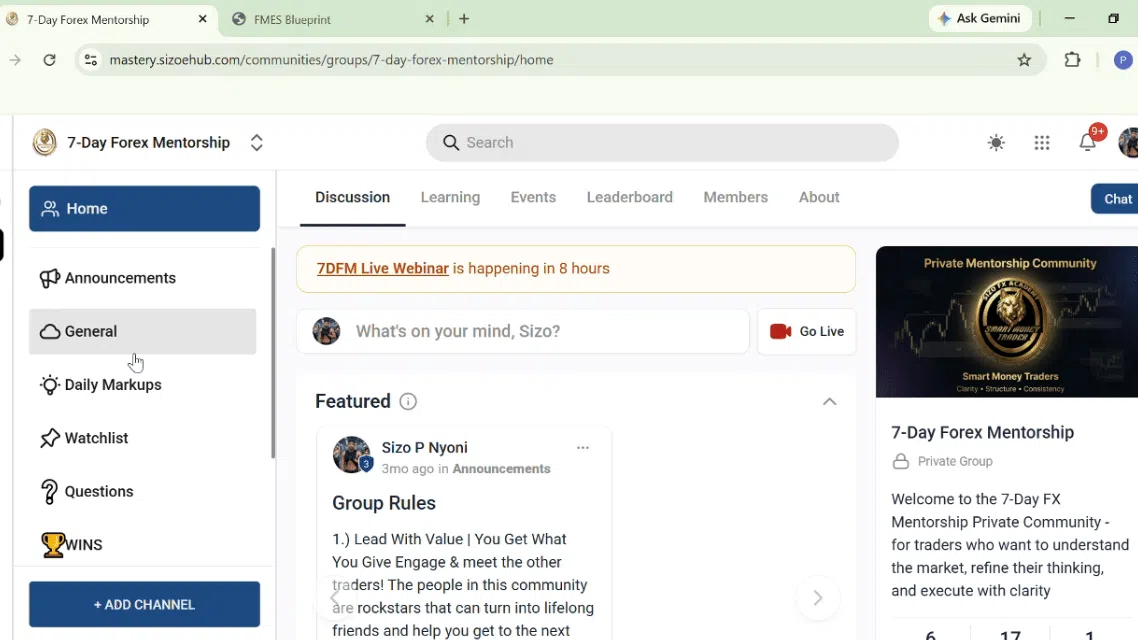The image size is (1138, 640).
Task: Toggle the light/dark theme sun icon
Action: tap(996, 143)
